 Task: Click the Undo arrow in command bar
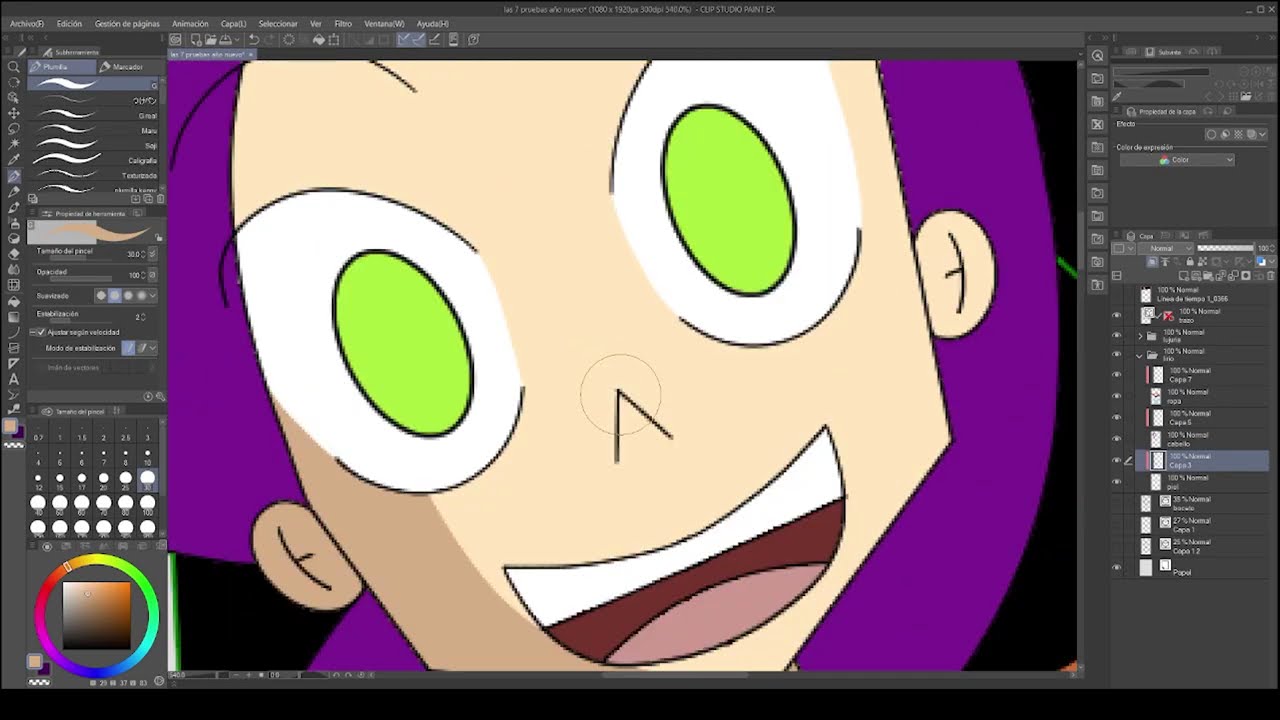point(254,40)
